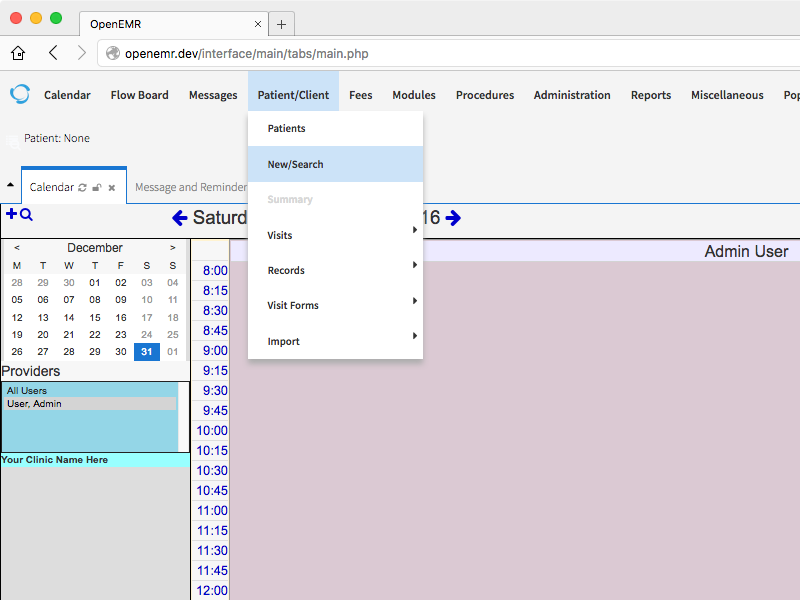Viewport: 800px width, 600px height.
Task: Select User, Admin in Providers list
Action: click(x=90, y=404)
